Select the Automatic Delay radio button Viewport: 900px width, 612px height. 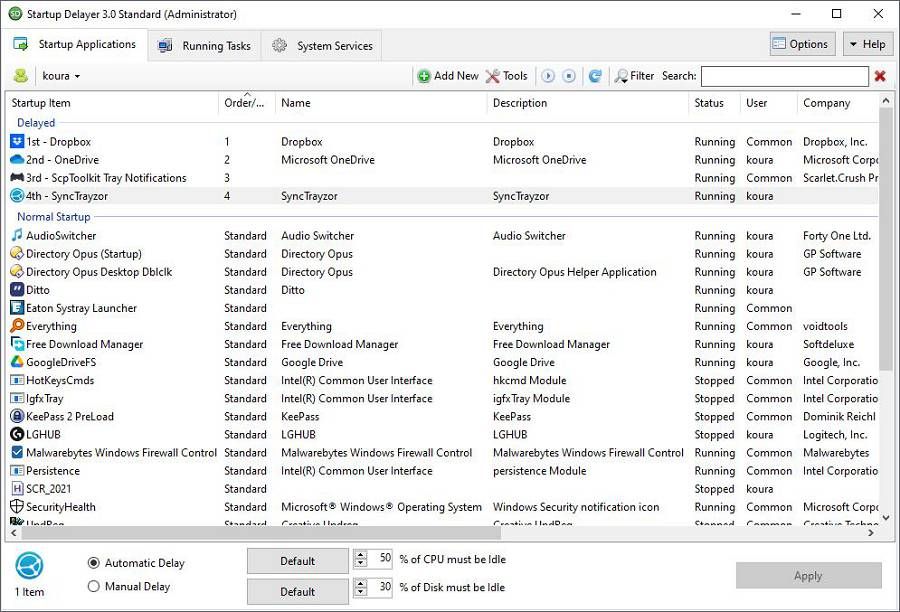94,562
